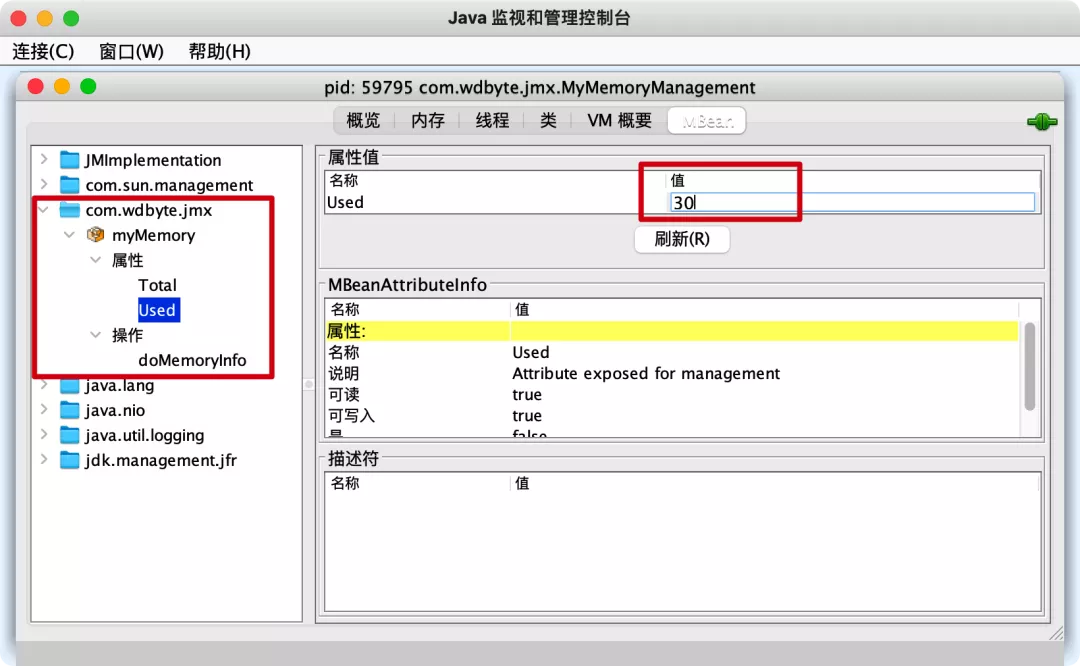Screen dimensions: 1080x666
Task: Click 'Attribute exposed for management' cell
Action: [x=646, y=373]
